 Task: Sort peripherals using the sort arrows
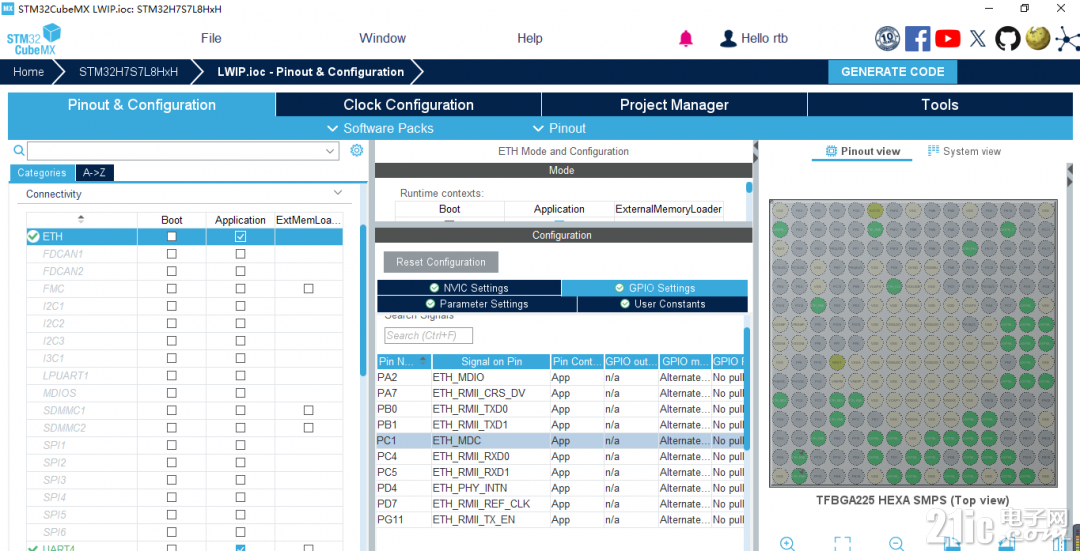81,220
